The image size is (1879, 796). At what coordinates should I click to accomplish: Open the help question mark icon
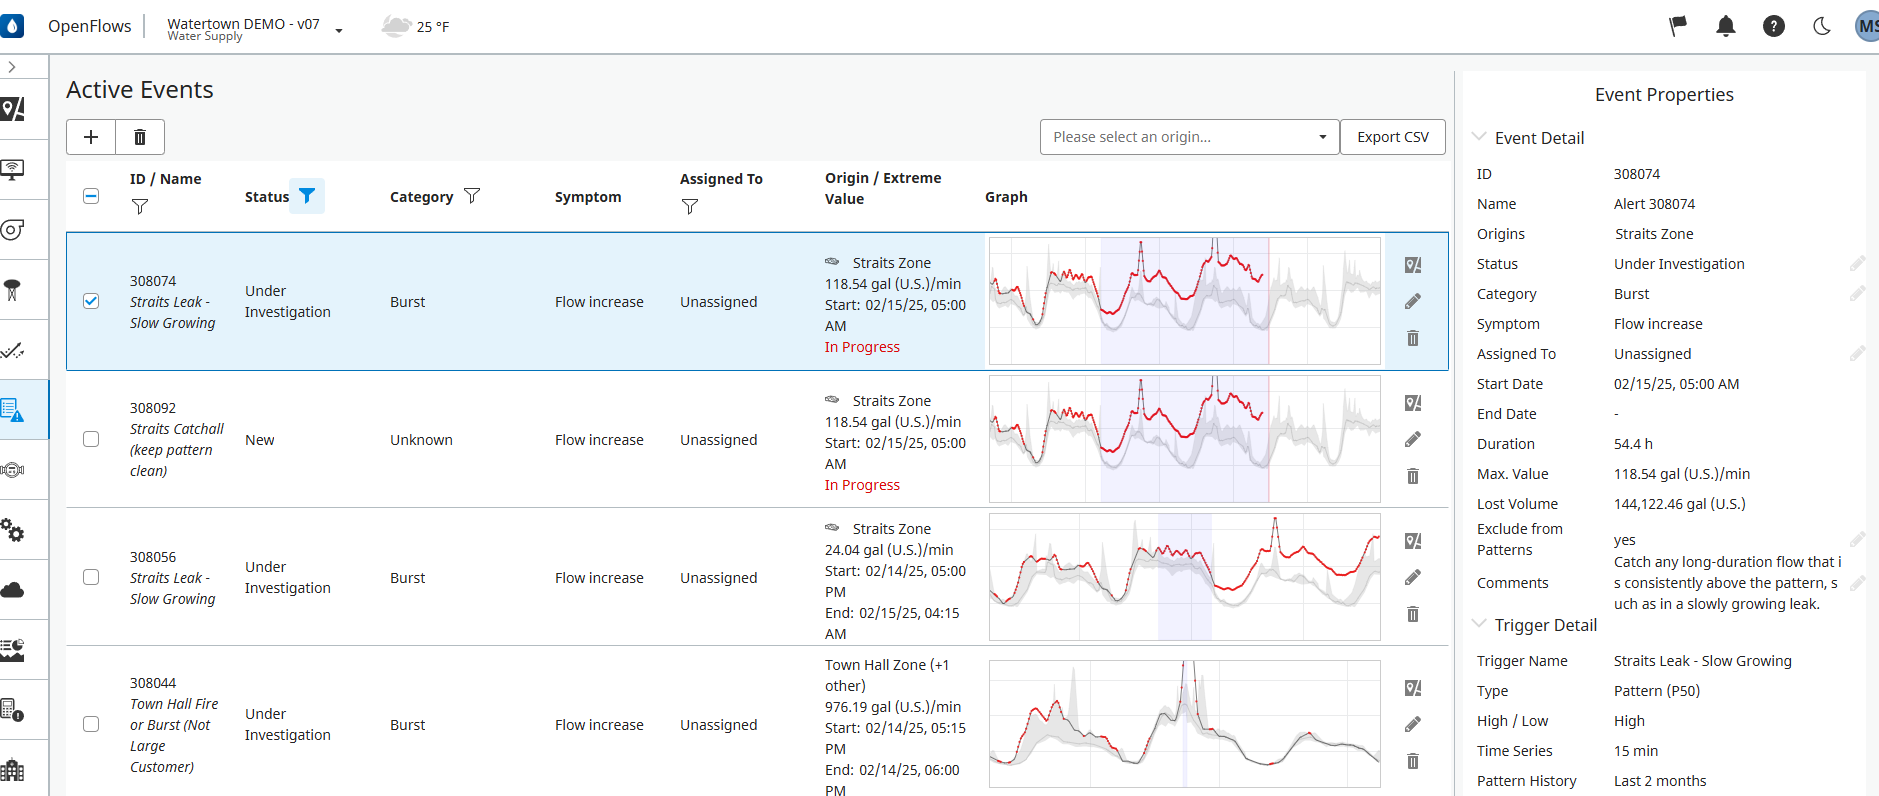coord(1773,27)
